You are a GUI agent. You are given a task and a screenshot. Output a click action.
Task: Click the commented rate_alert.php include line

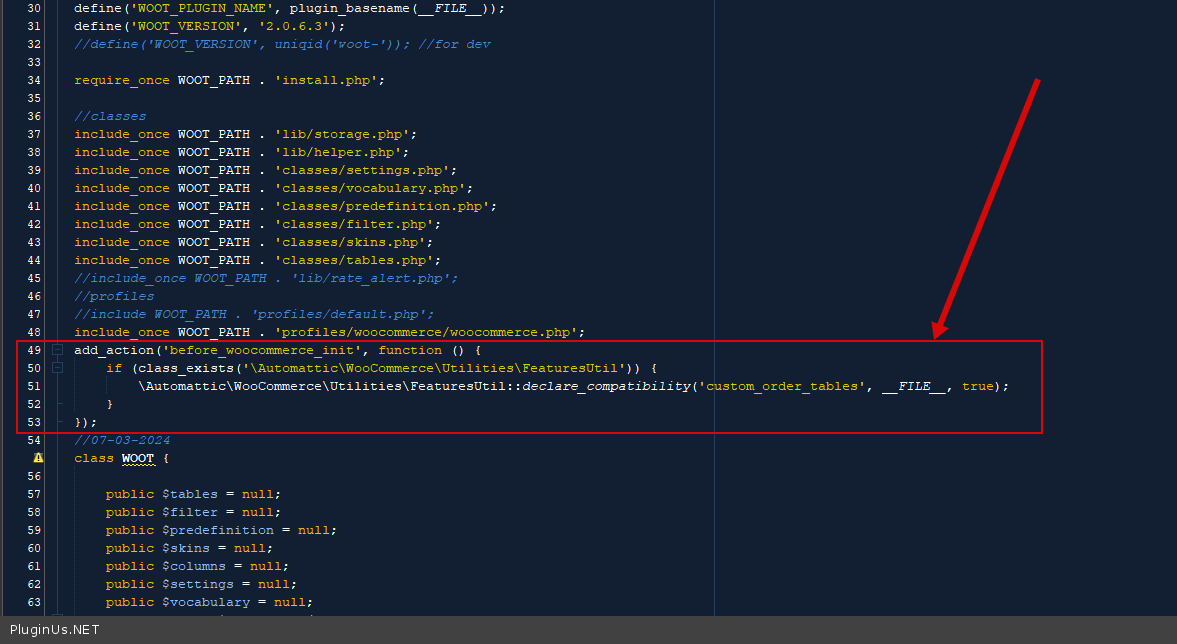pyautogui.click(x=265, y=278)
